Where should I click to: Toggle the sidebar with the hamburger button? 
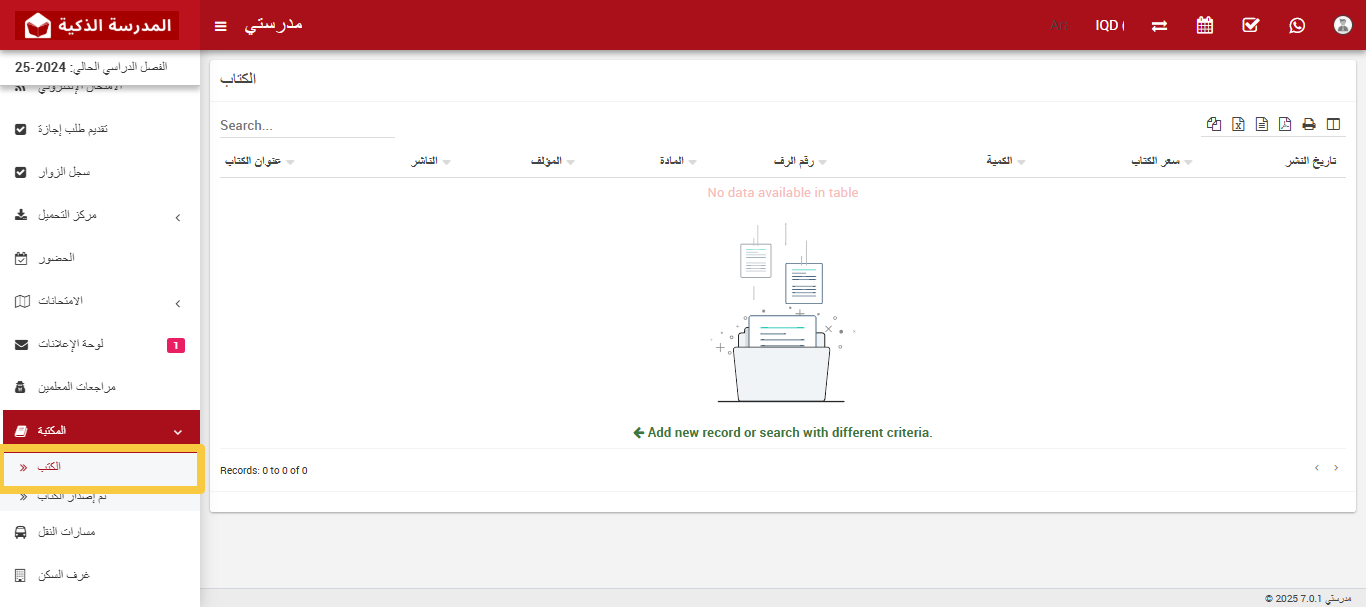221,25
